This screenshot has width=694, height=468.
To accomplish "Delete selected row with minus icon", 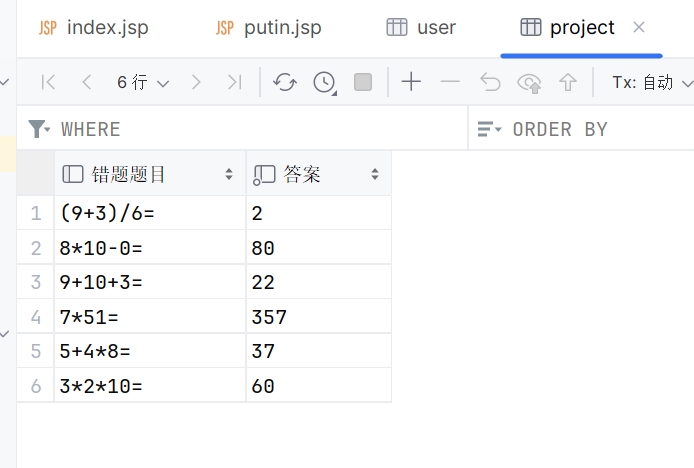I will (x=450, y=82).
